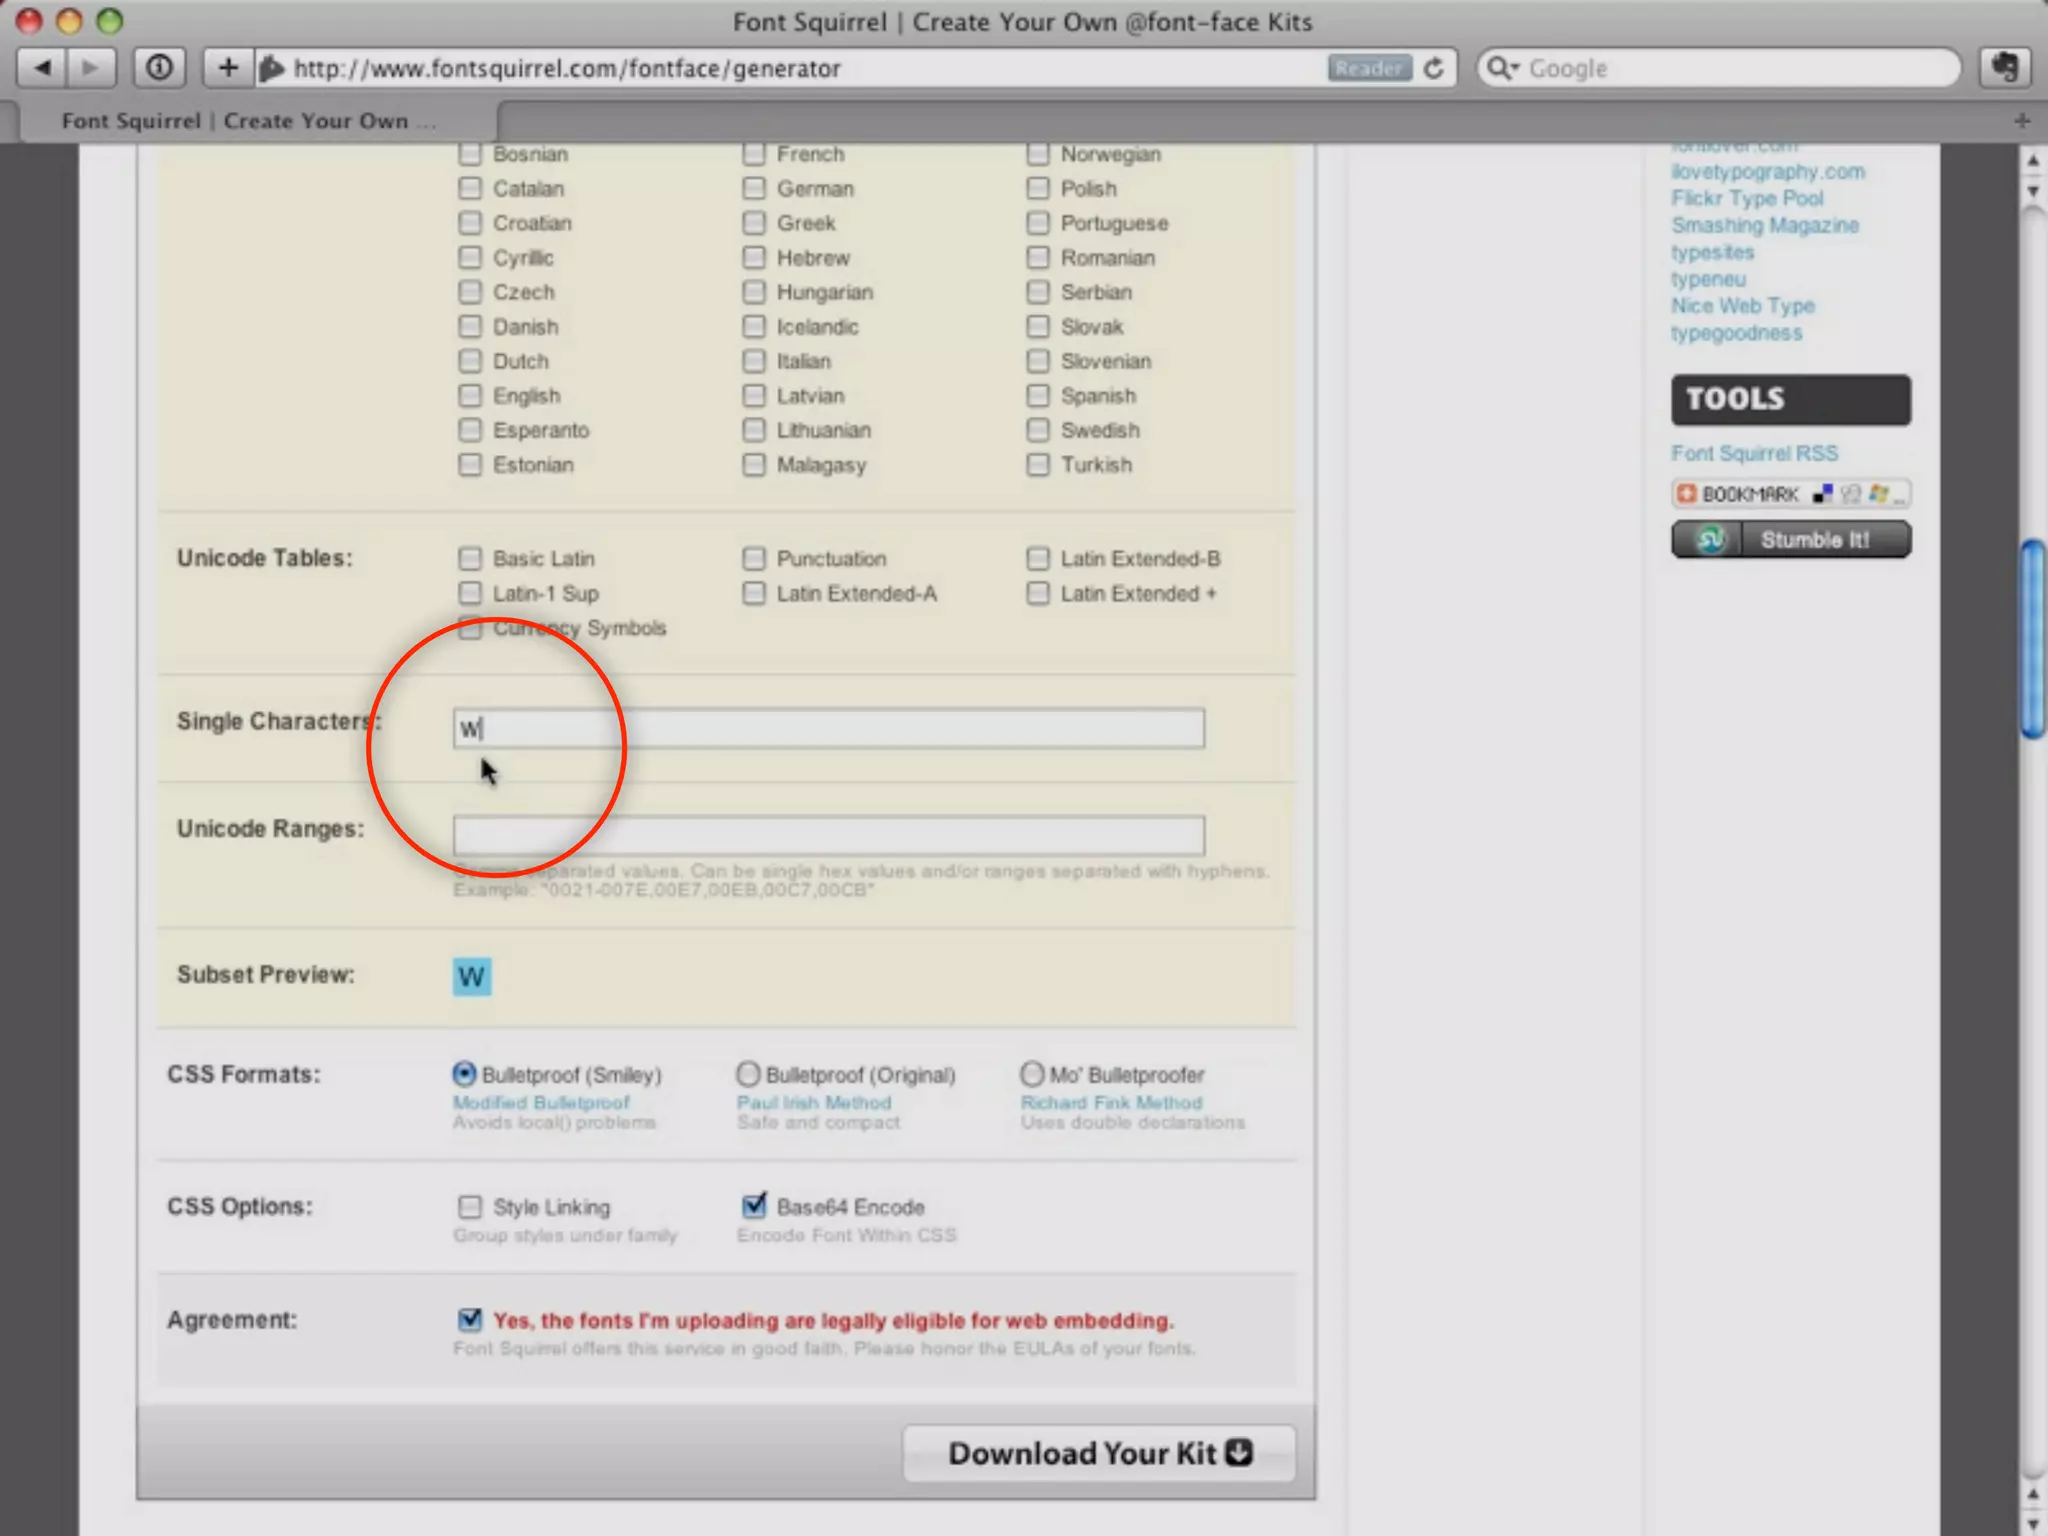2048x1536 pixels.
Task: Open the Paul Irish Method link
Action: (814, 1102)
